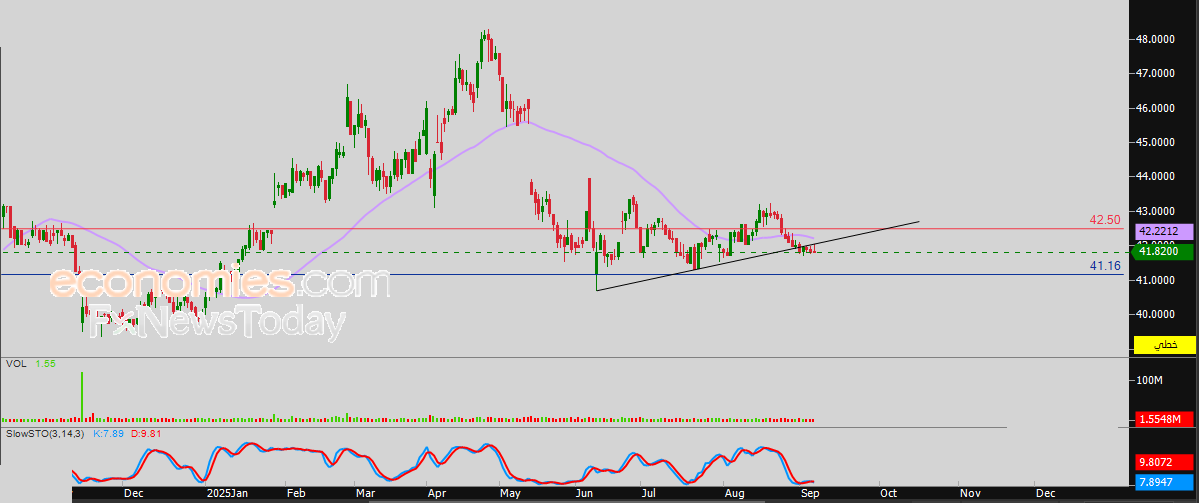
Task: Click the tall green volume spike bar
Action: (82, 396)
